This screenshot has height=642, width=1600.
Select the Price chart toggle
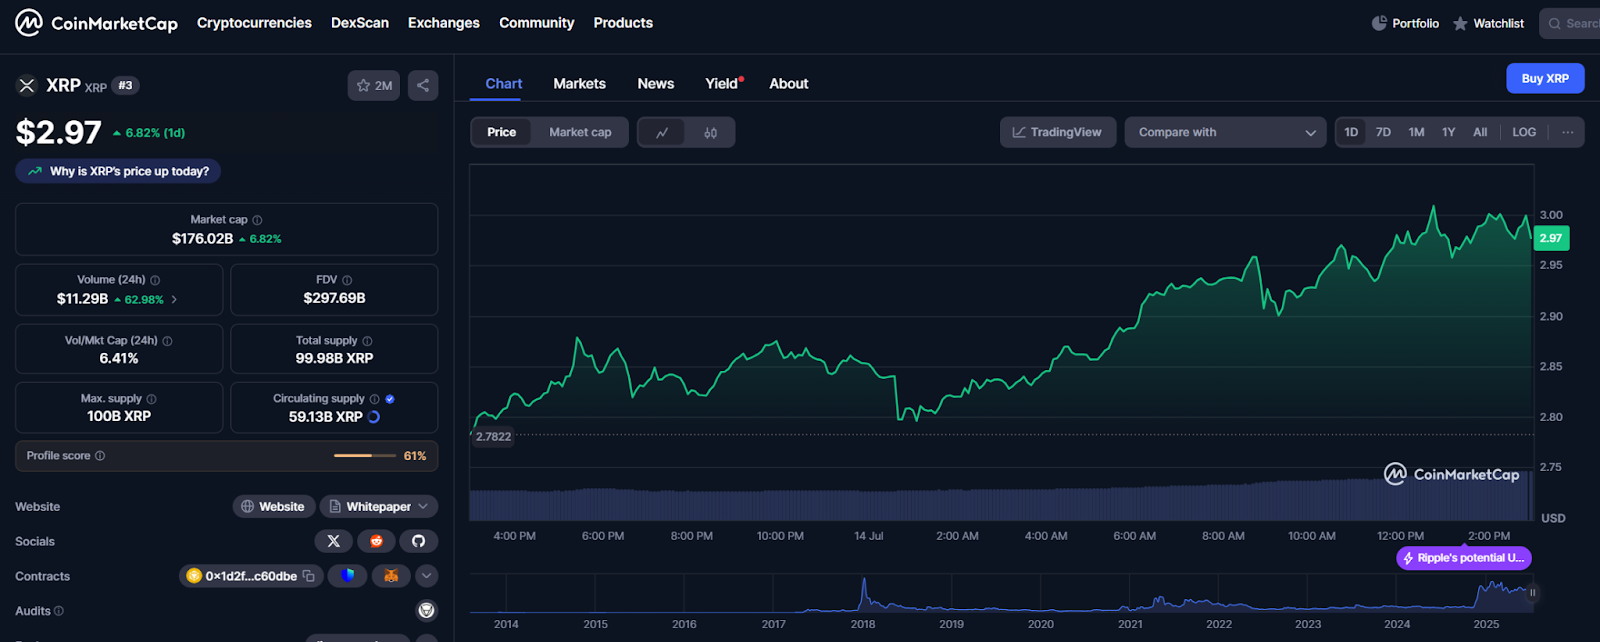pos(502,132)
